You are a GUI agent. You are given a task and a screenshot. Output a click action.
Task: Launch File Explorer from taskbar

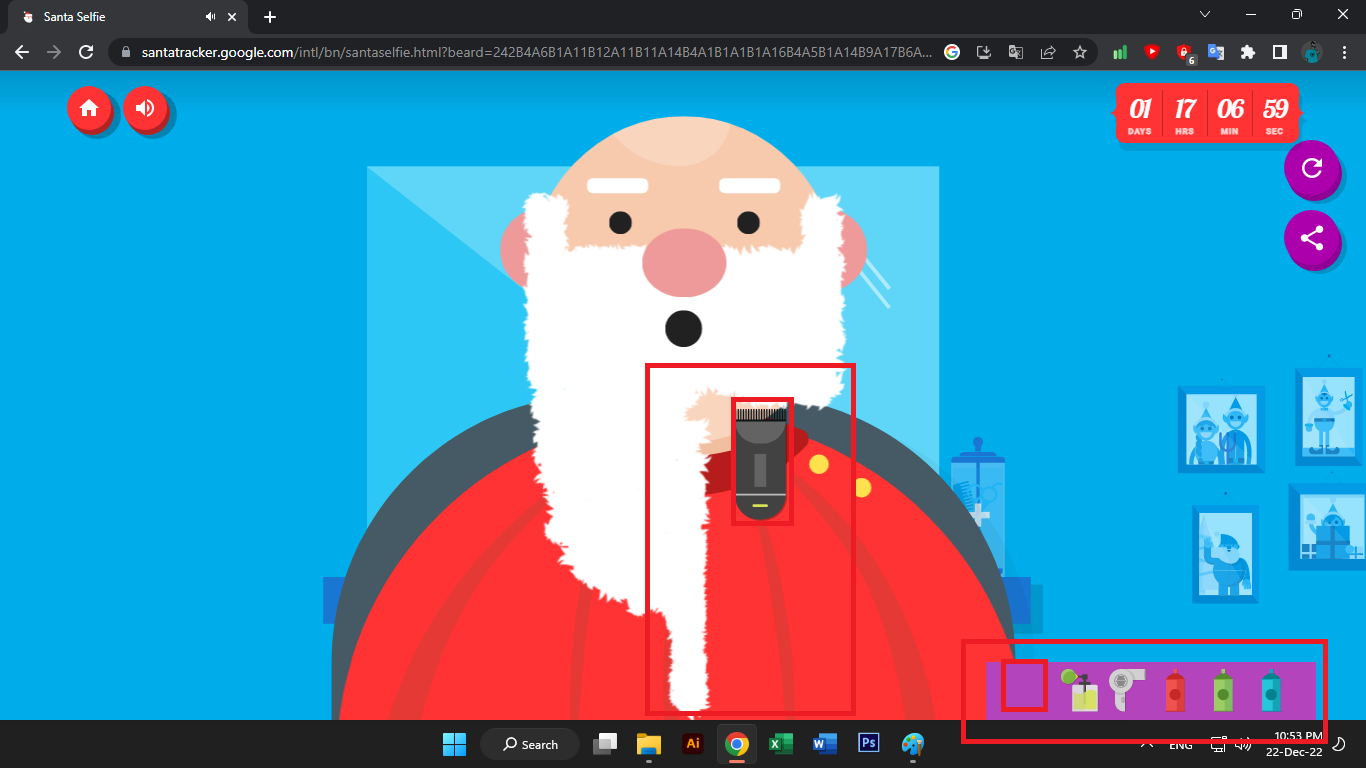649,744
